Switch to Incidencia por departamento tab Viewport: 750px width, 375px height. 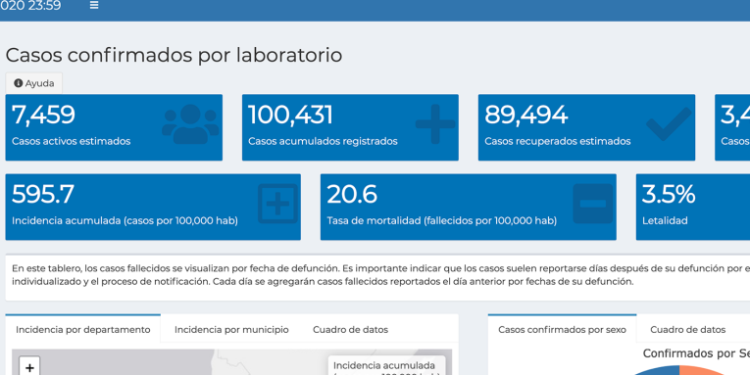(83, 329)
